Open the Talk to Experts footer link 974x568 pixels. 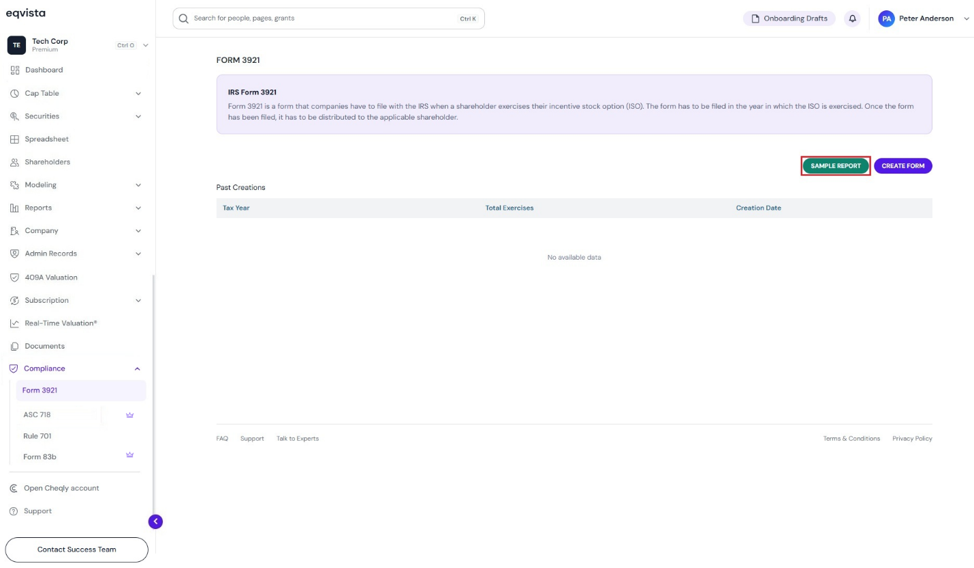(298, 439)
